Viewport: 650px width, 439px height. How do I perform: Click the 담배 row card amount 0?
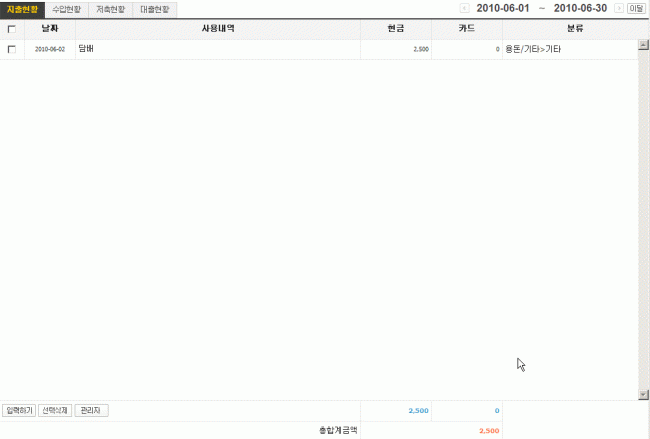click(x=497, y=49)
